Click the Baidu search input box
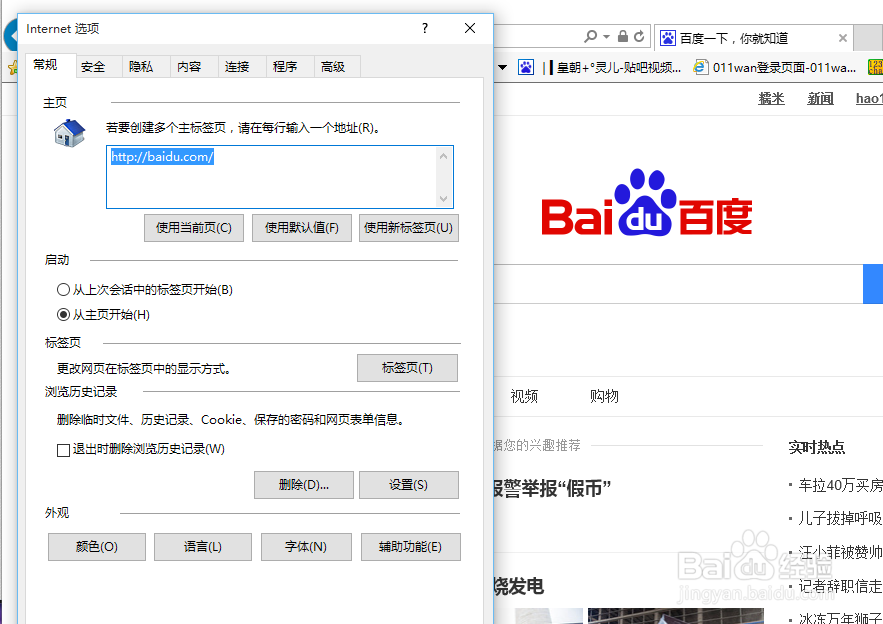The image size is (883, 624). tap(679, 284)
